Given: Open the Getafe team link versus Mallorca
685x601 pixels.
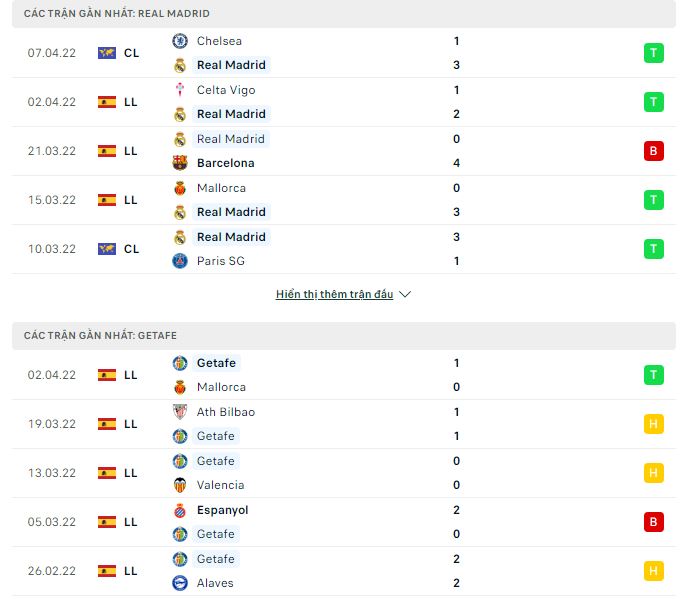Looking at the screenshot, I should (216, 363).
